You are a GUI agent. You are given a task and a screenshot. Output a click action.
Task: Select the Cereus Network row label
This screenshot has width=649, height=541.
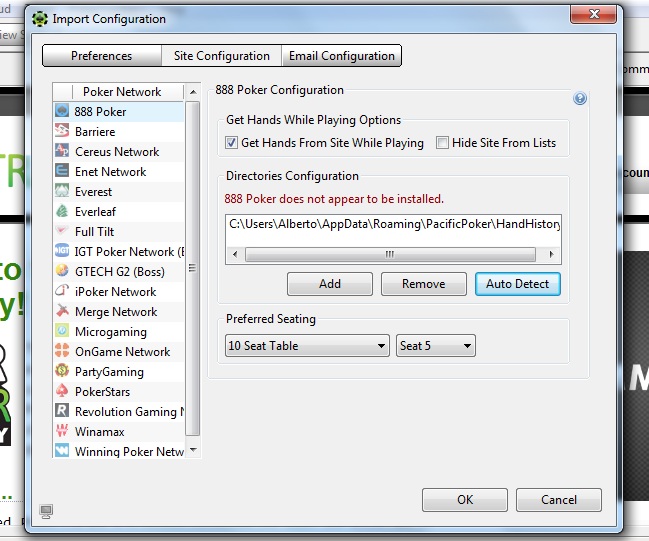point(117,151)
